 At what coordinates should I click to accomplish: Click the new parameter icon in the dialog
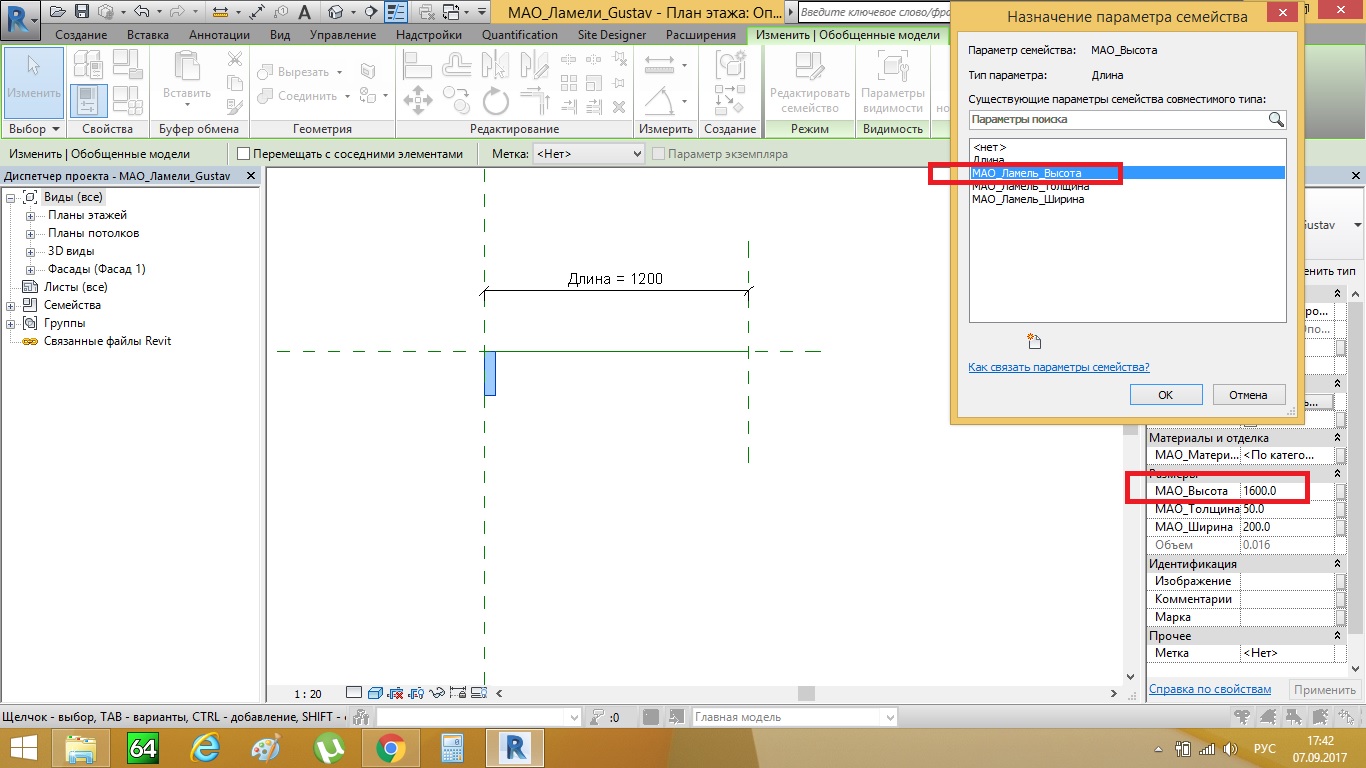1034,341
